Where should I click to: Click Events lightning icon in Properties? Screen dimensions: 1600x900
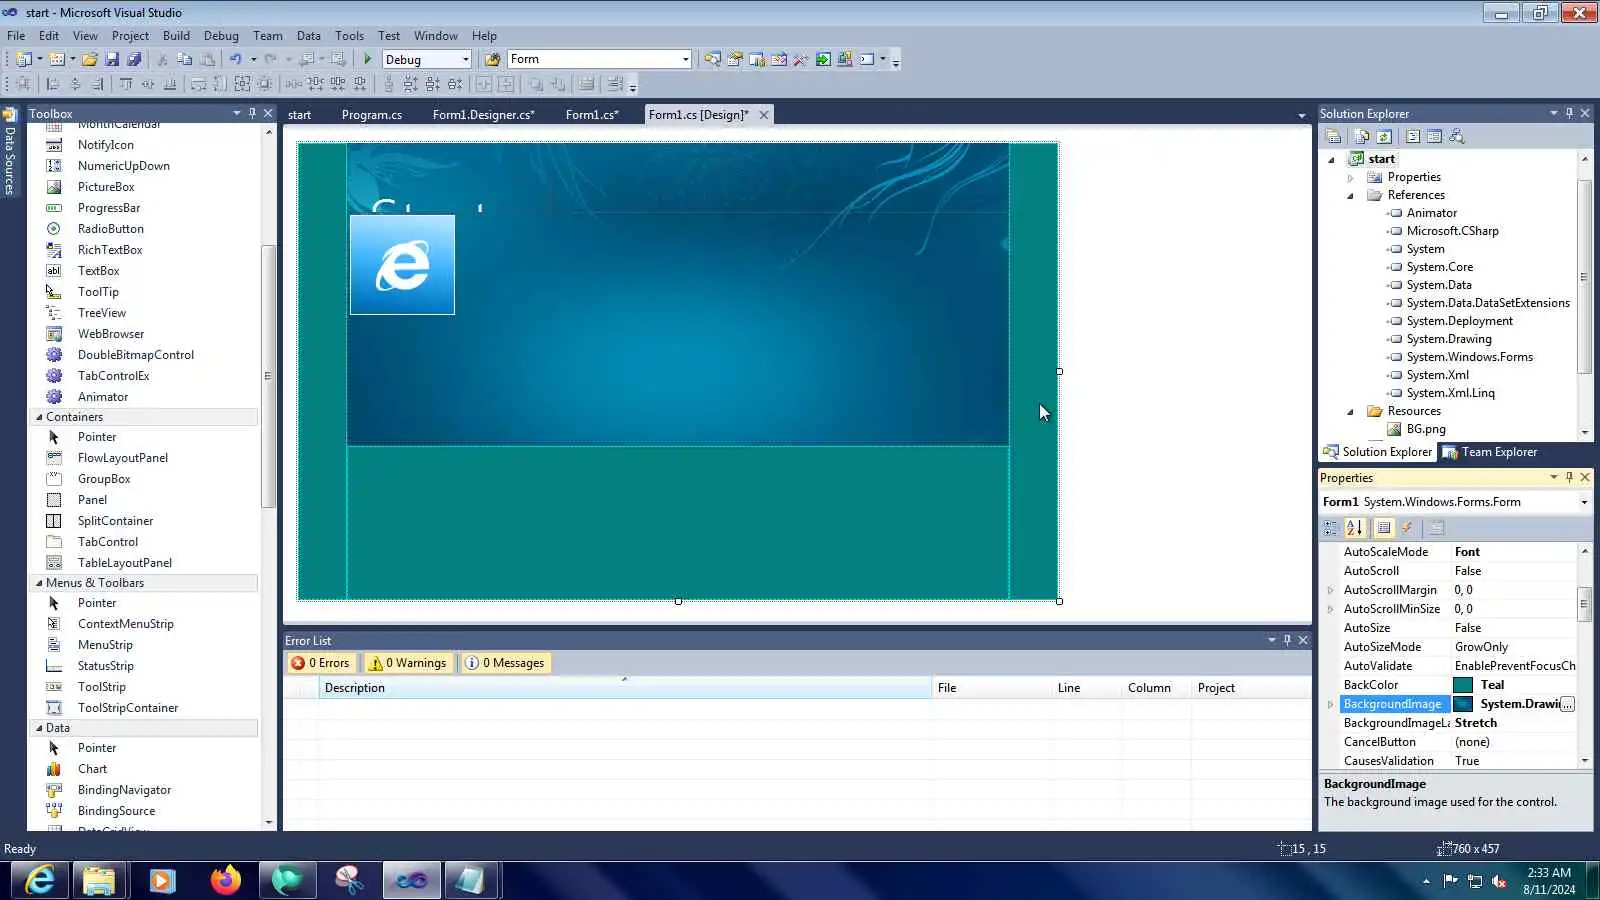[1407, 528]
